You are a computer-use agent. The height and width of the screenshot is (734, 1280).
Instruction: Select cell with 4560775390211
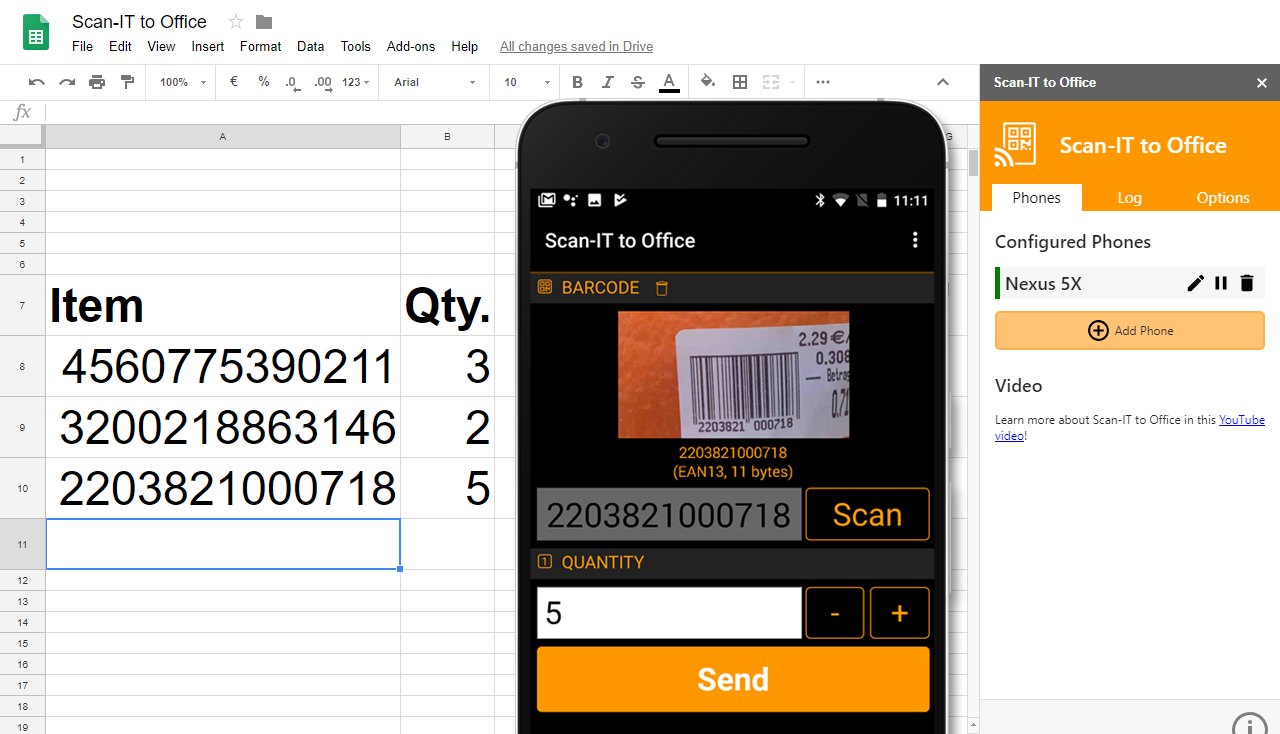click(222, 366)
